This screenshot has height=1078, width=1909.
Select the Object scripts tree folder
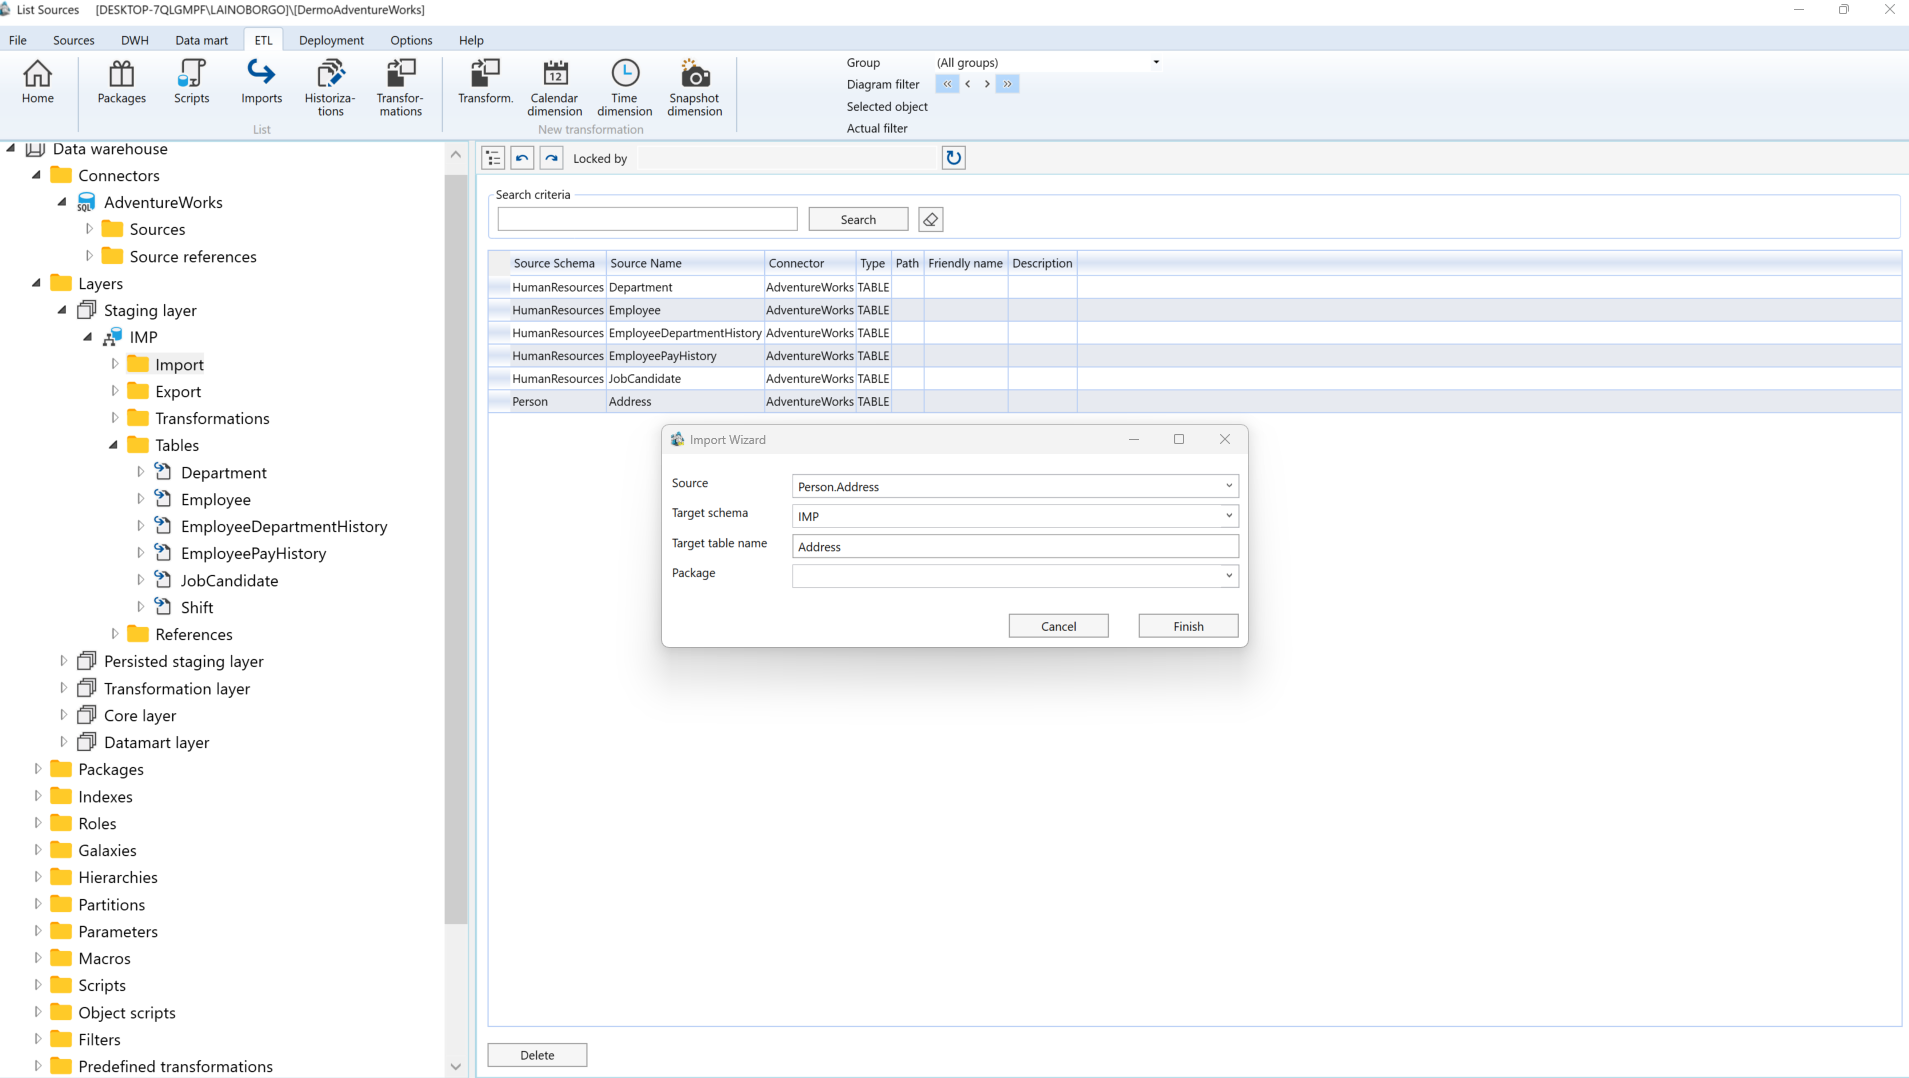(x=127, y=1012)
